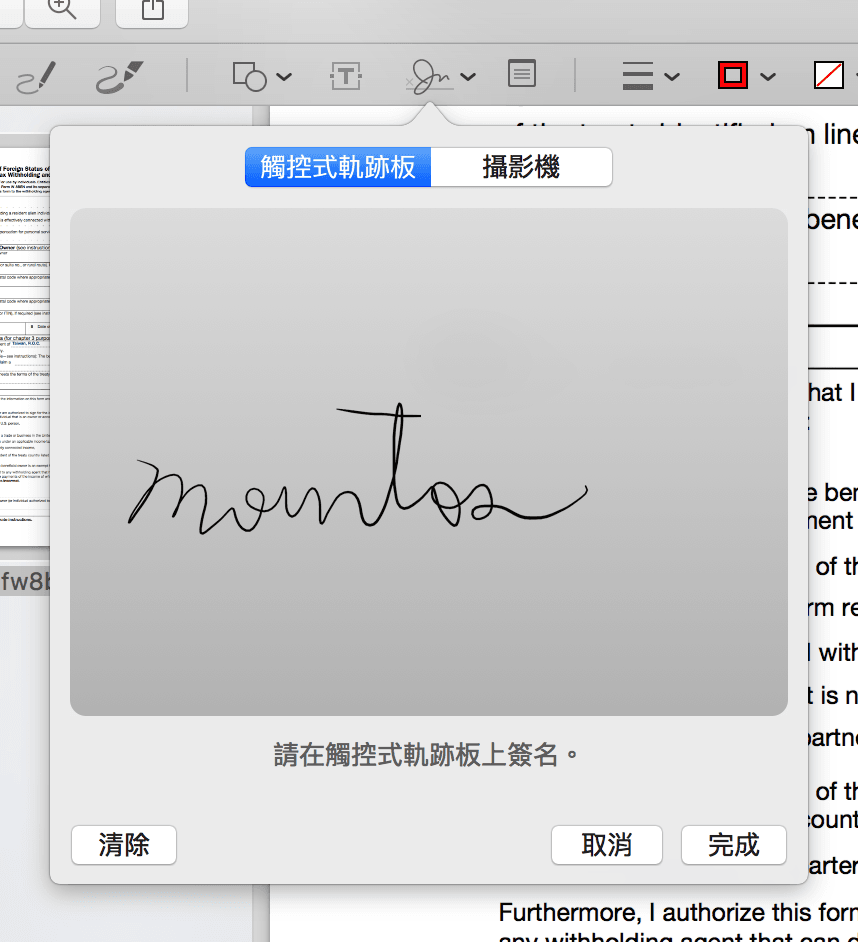Click the 請在觸控式軌跡板上簽名 instruction text

425,755
